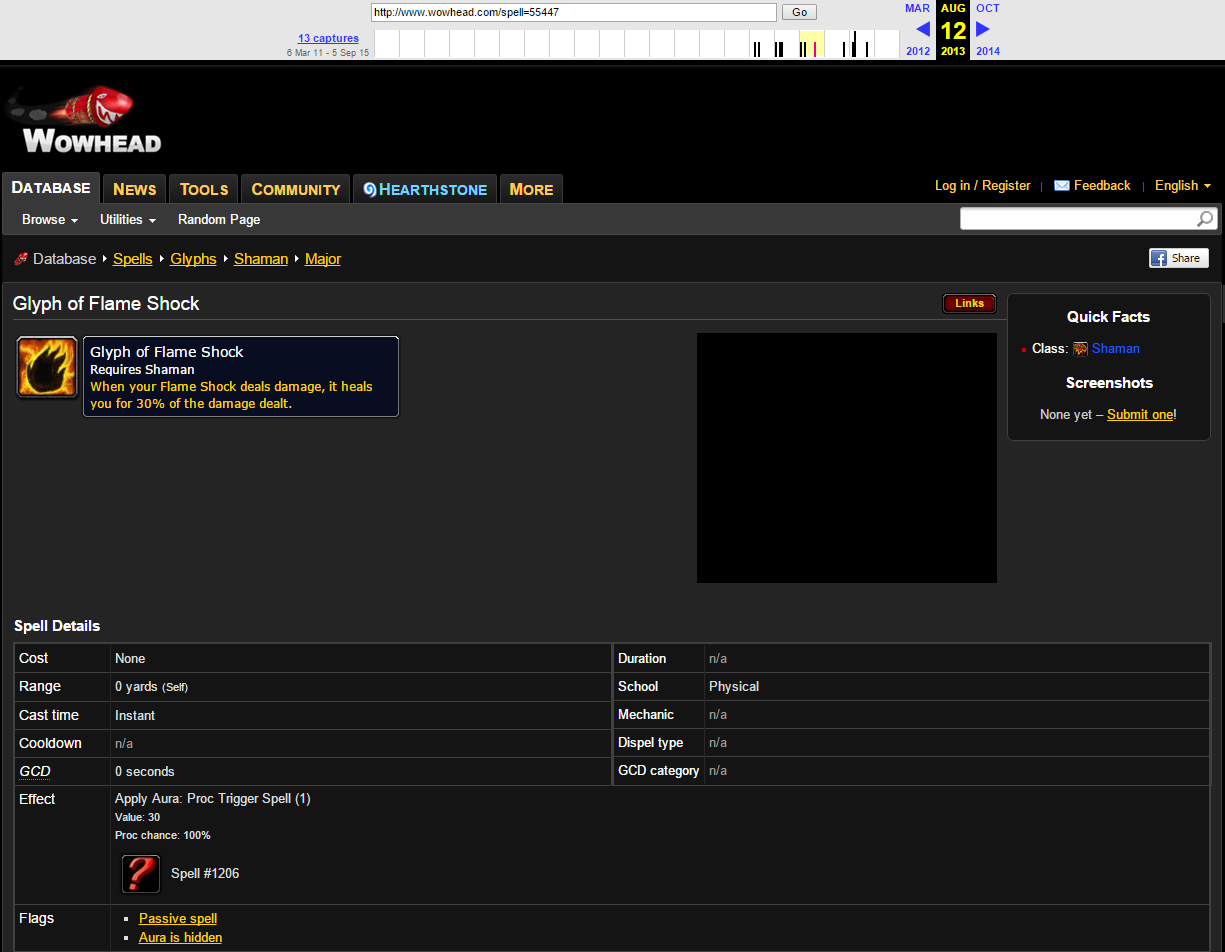Click the Quick Facts heading

coord(1108,317)
